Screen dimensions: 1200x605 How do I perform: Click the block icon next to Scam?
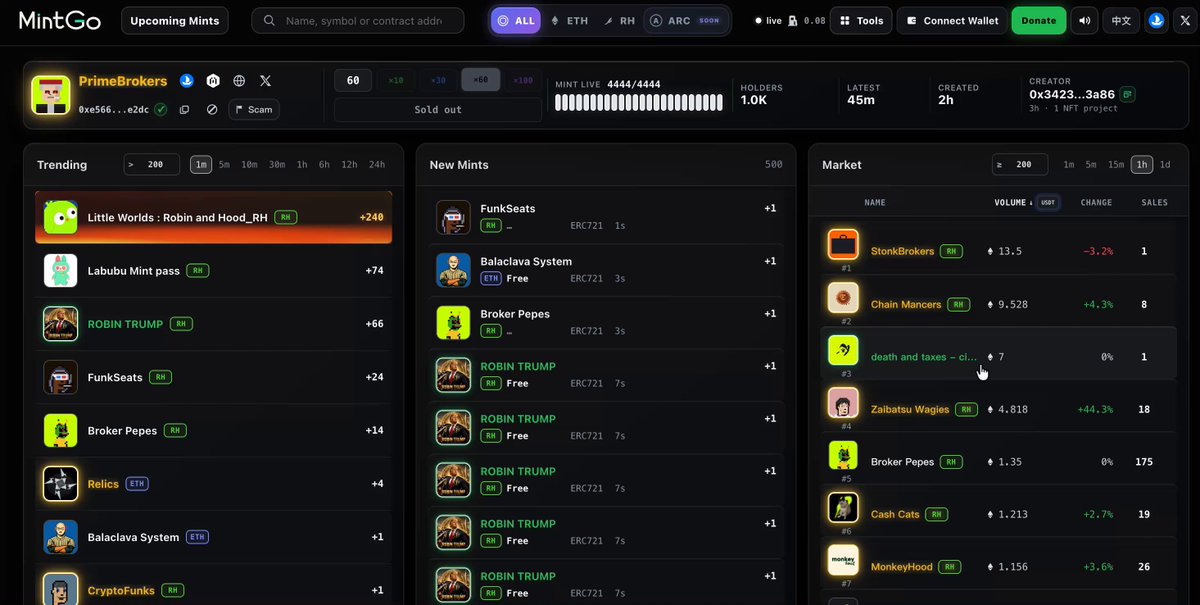(212, 109)
